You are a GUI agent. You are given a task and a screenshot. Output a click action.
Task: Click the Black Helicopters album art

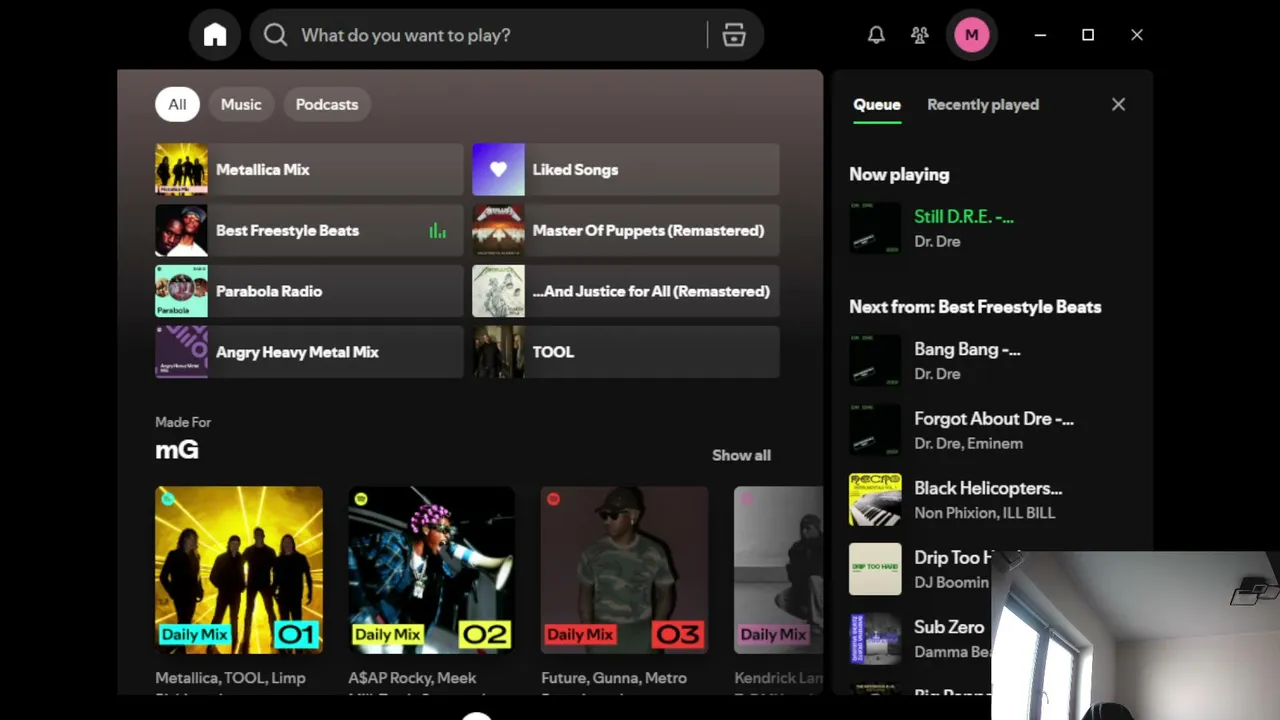click(875, 500)
